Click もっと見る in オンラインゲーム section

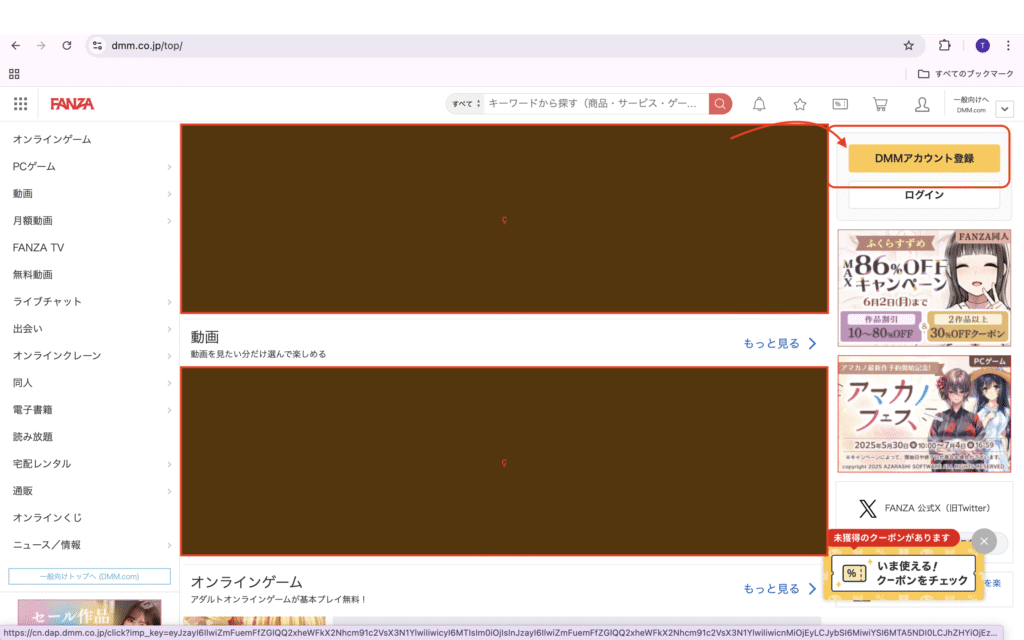pos(780,589)
